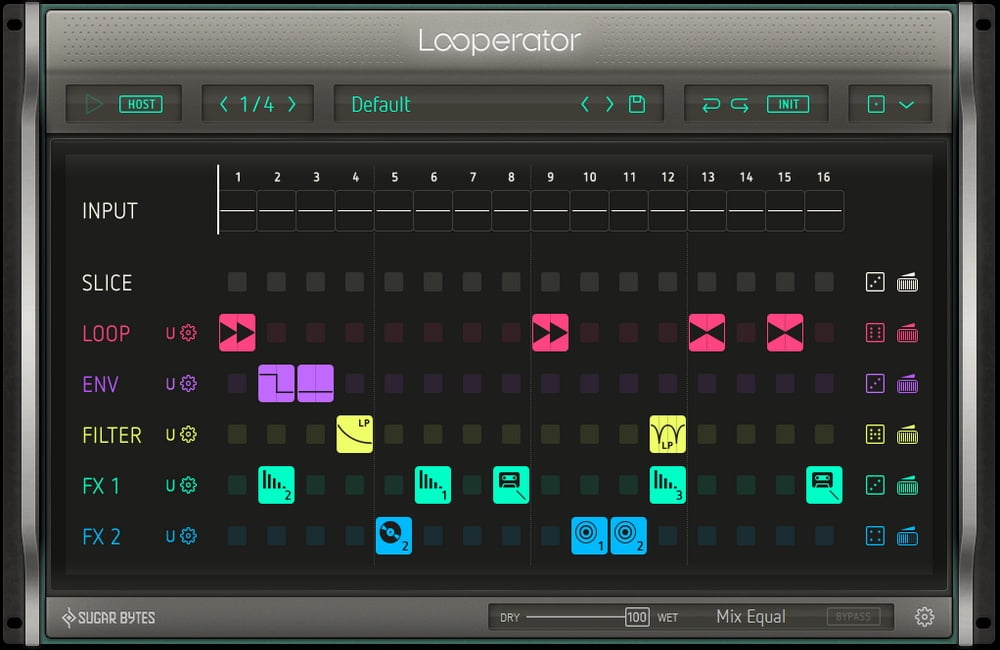Click the 100 mix value box
The image size is (1000, 650).
(637, 617)
